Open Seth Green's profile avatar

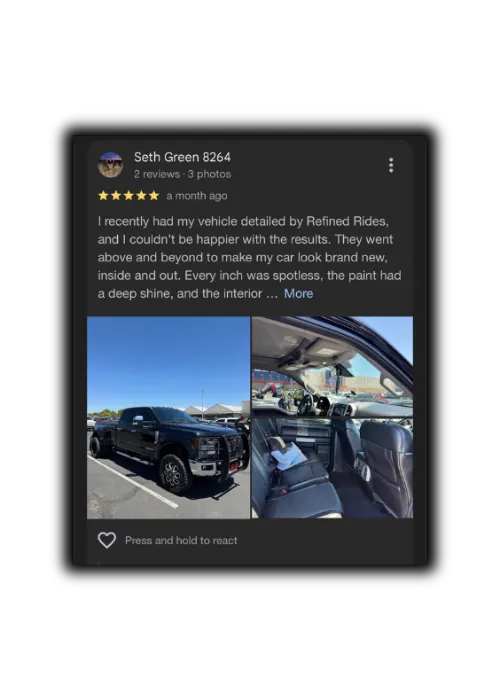(x=110, y=165)
